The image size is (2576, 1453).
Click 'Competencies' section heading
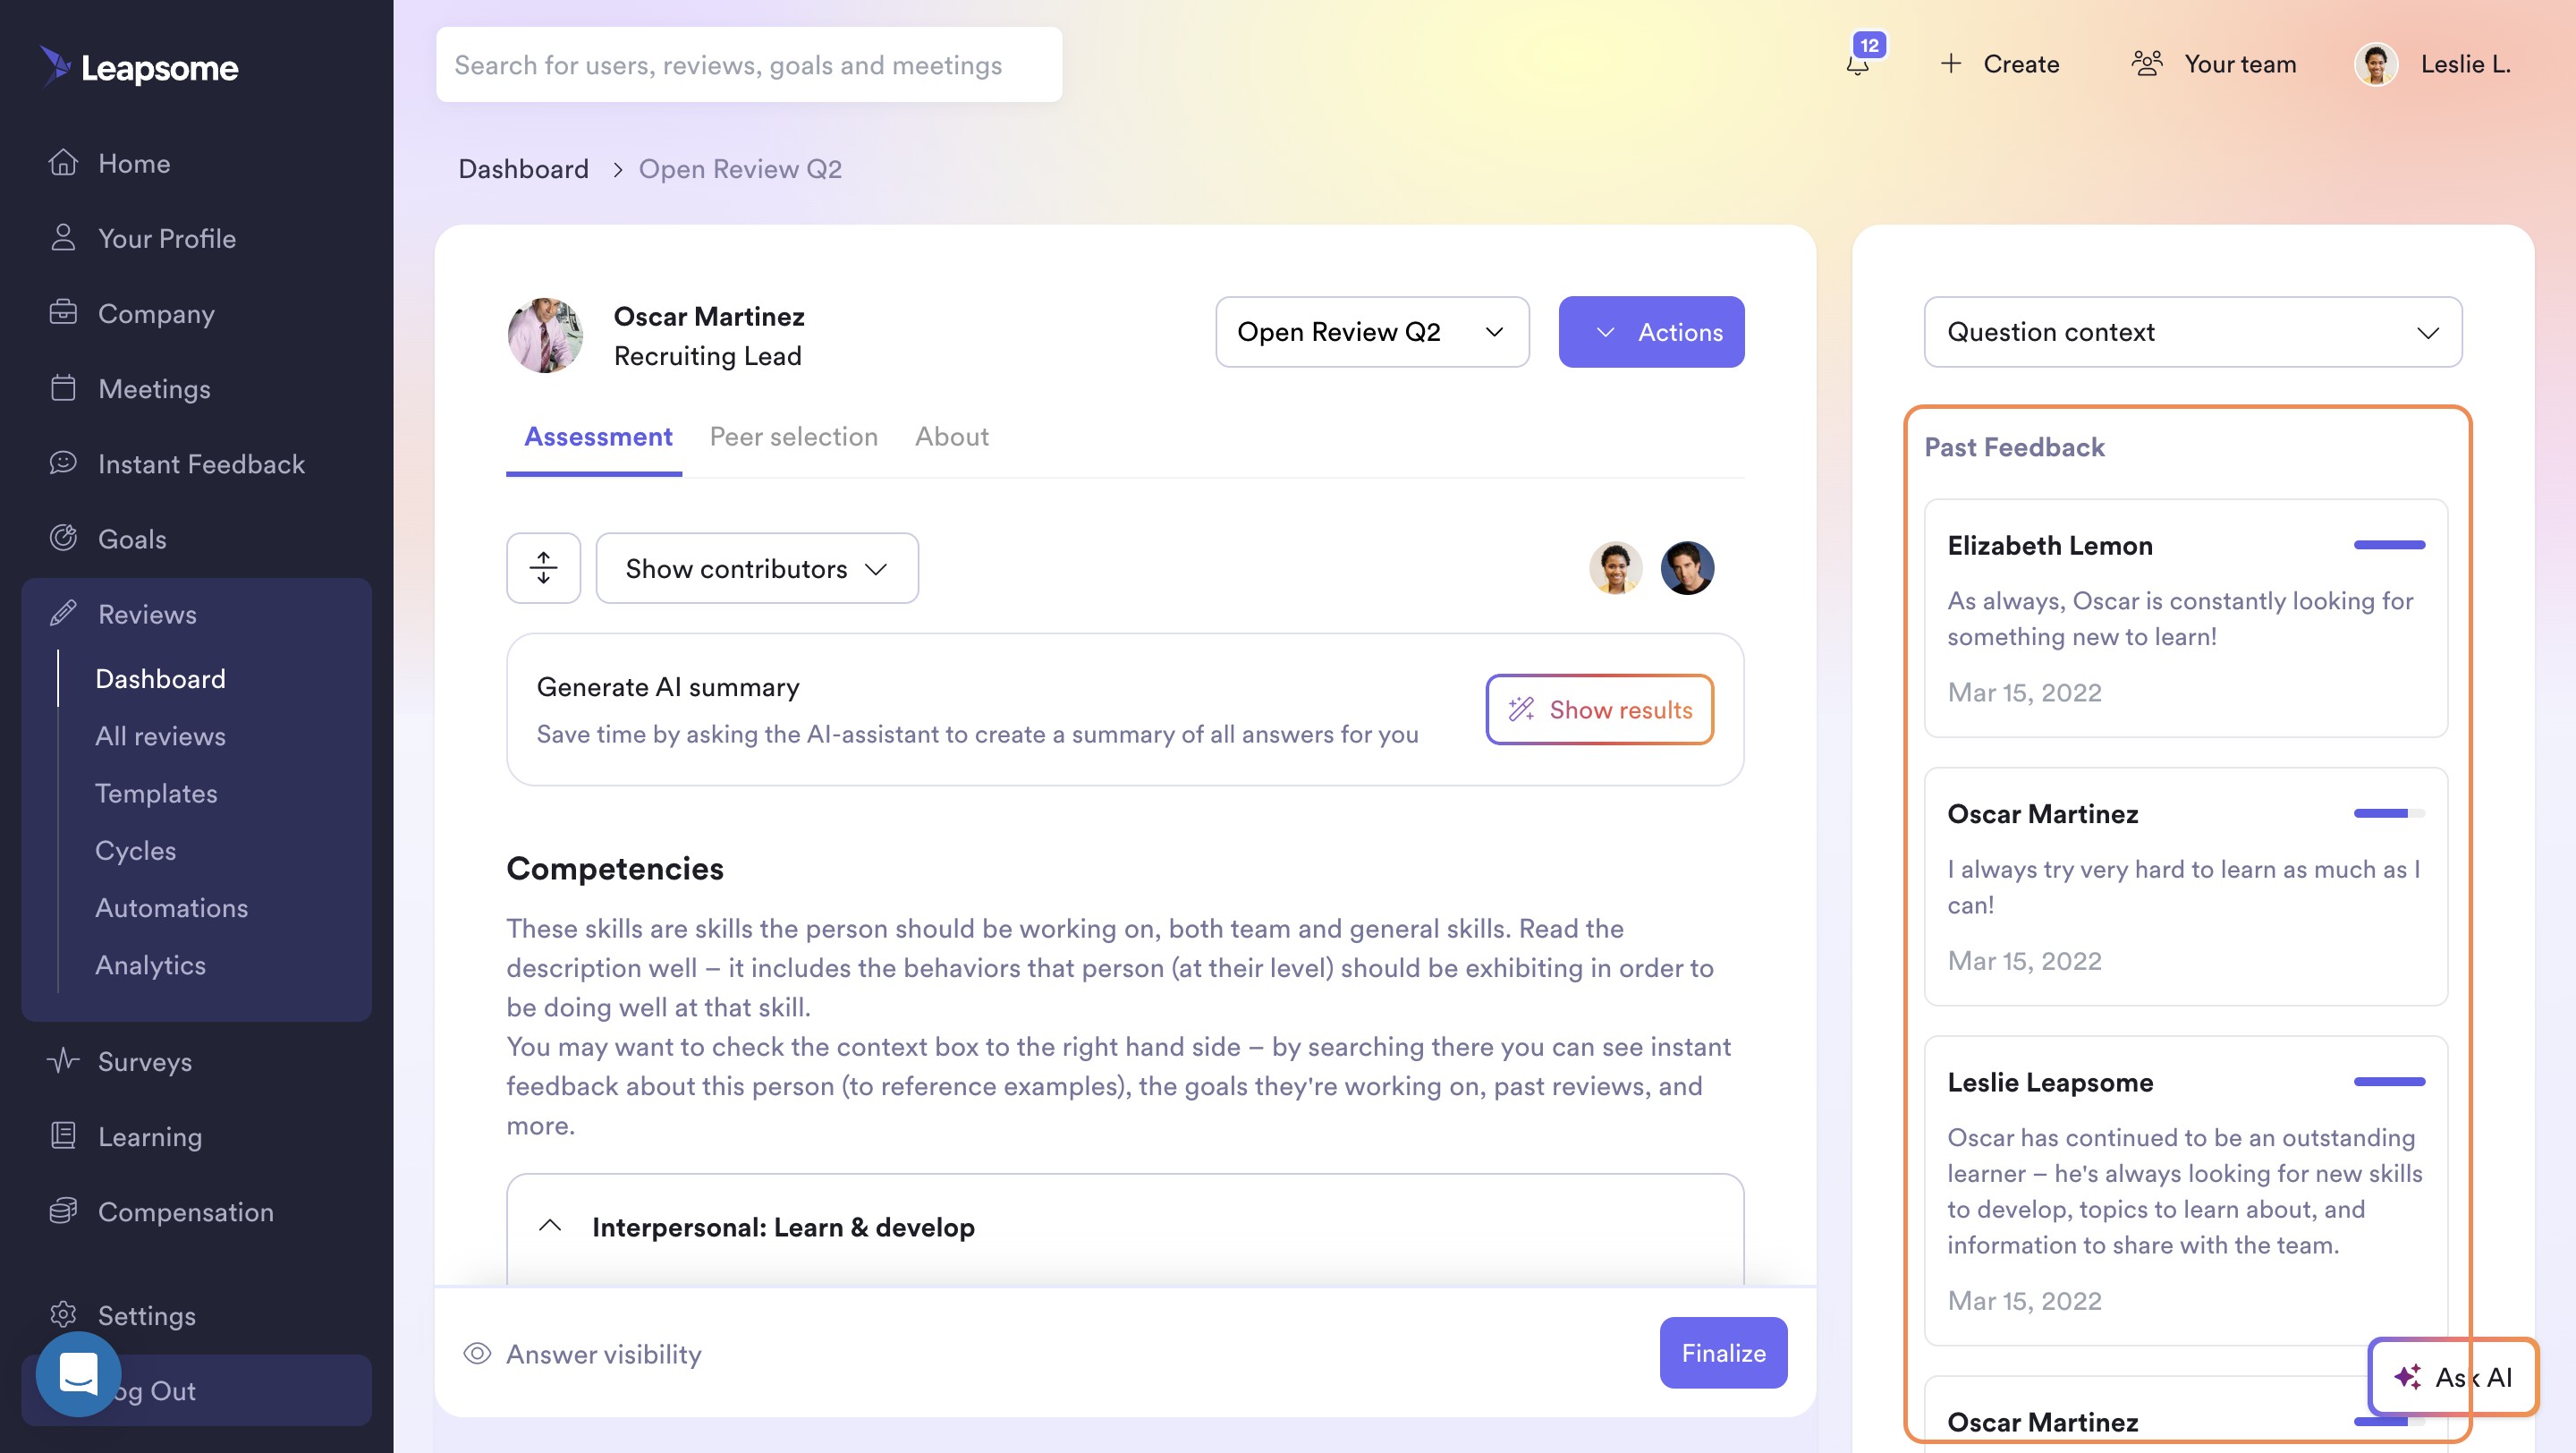coord(614,867)
